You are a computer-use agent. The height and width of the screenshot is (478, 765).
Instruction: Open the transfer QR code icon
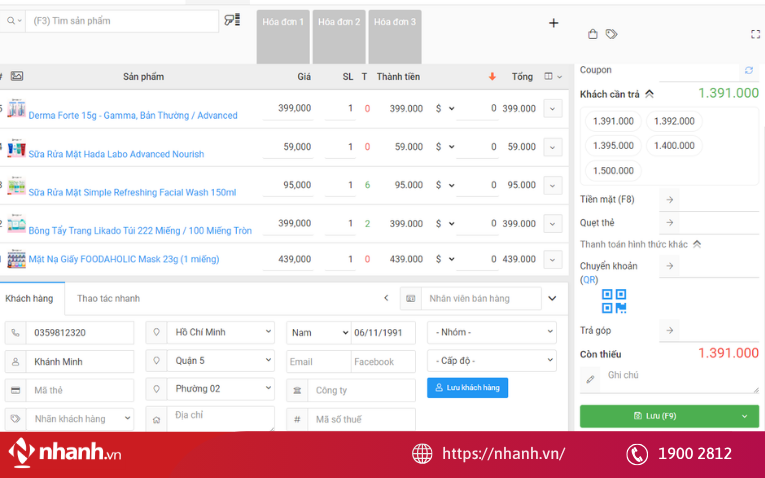614,301
